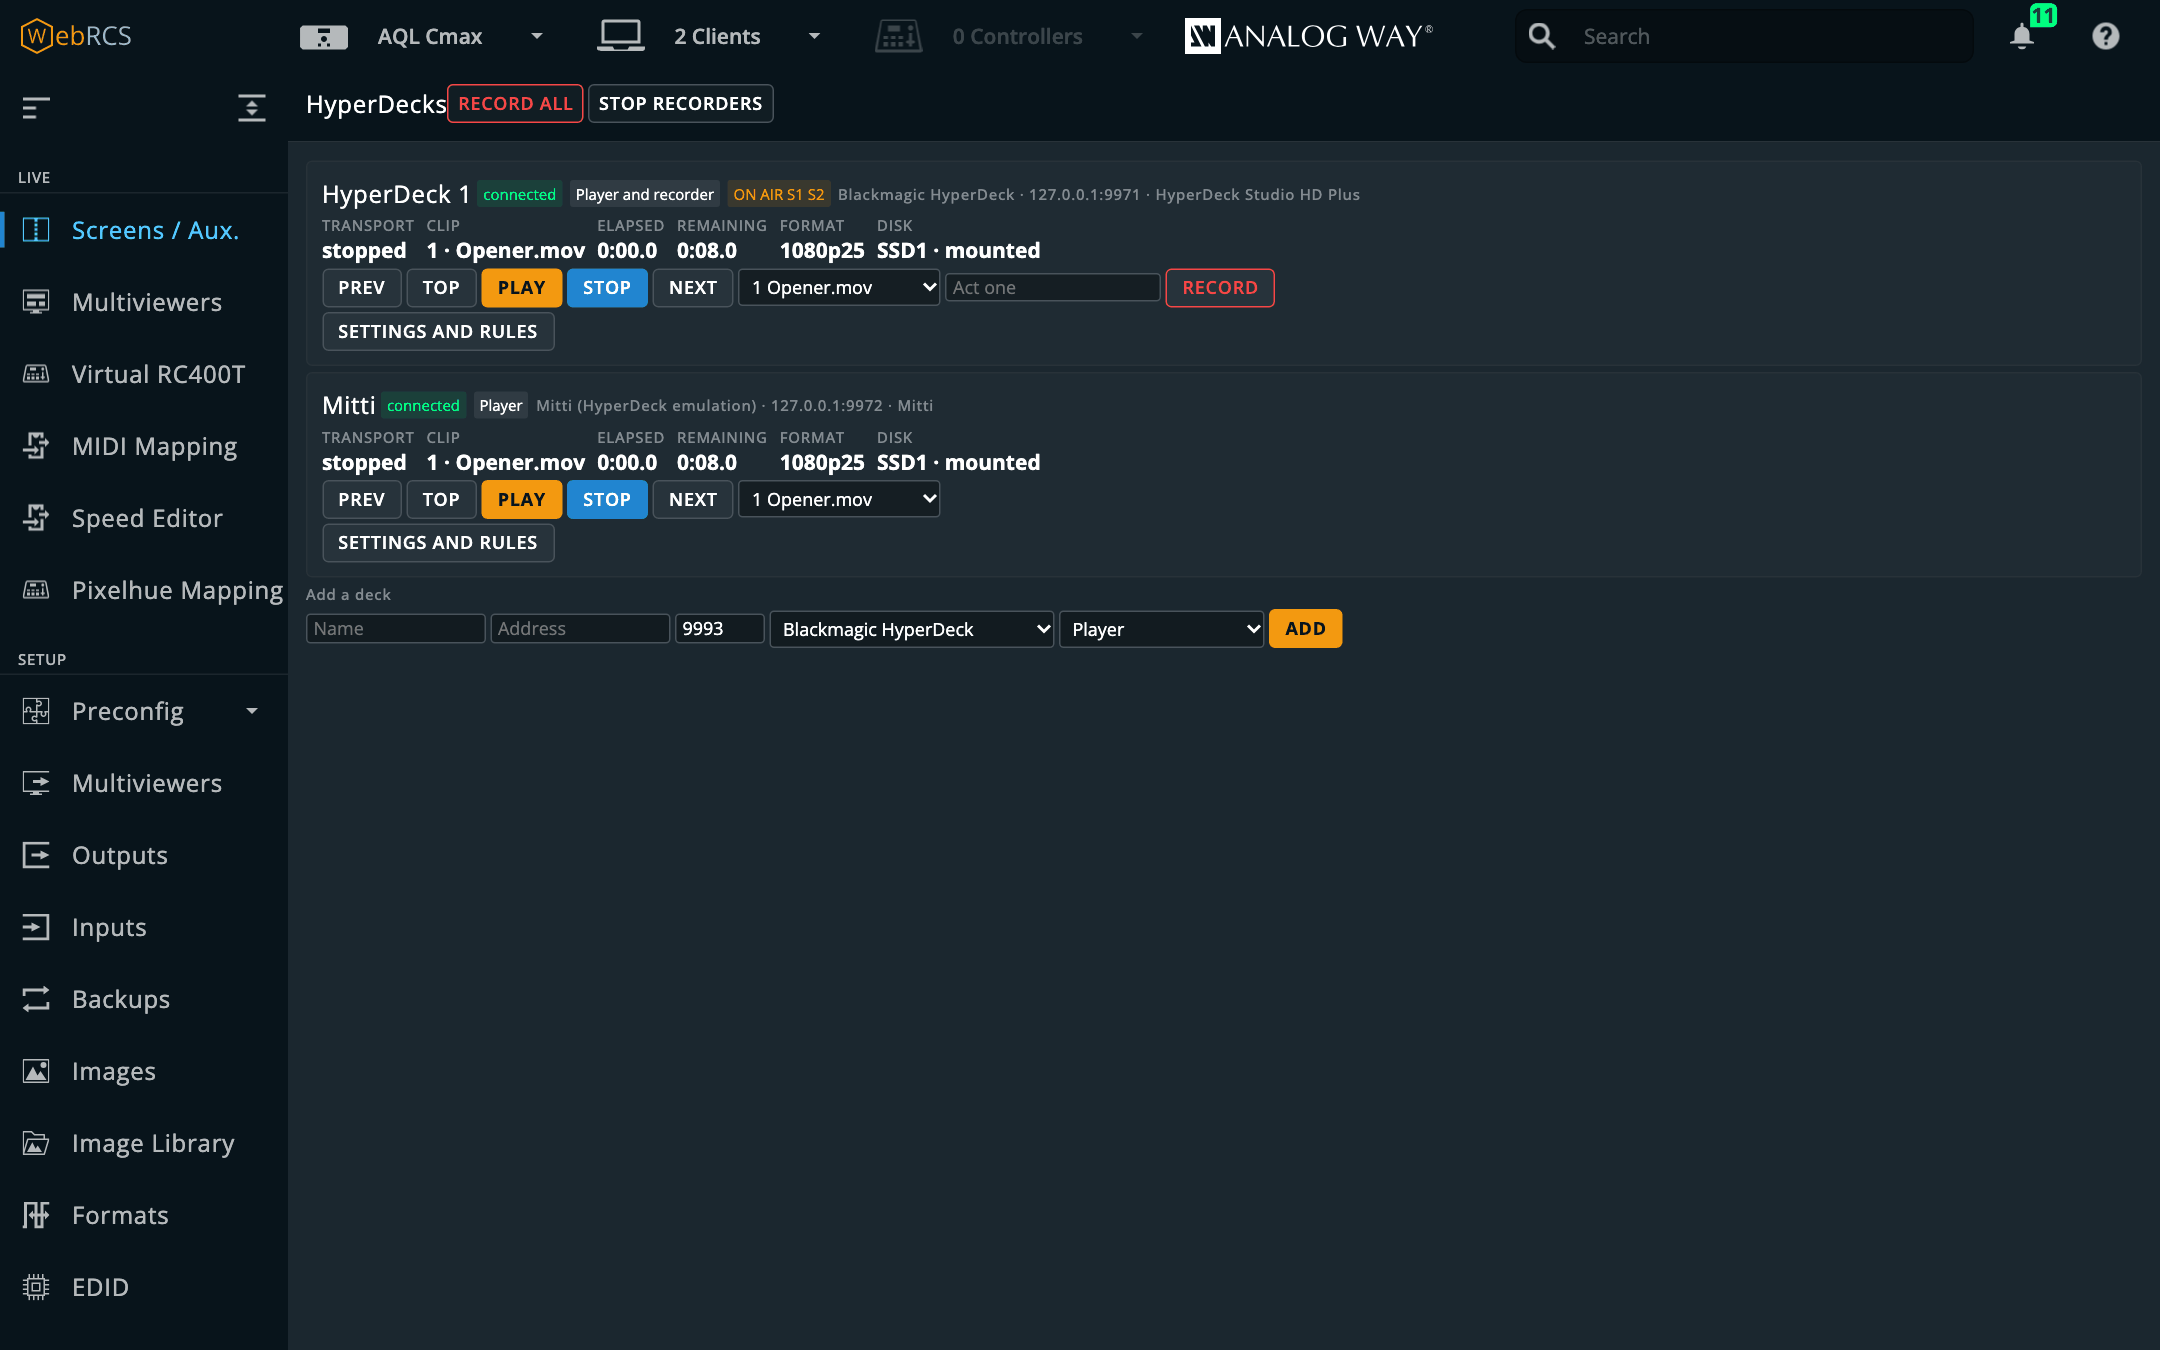Expand the Preconfig submenu arrow
Screen dimensions: 2160x1350
[252, 711]
